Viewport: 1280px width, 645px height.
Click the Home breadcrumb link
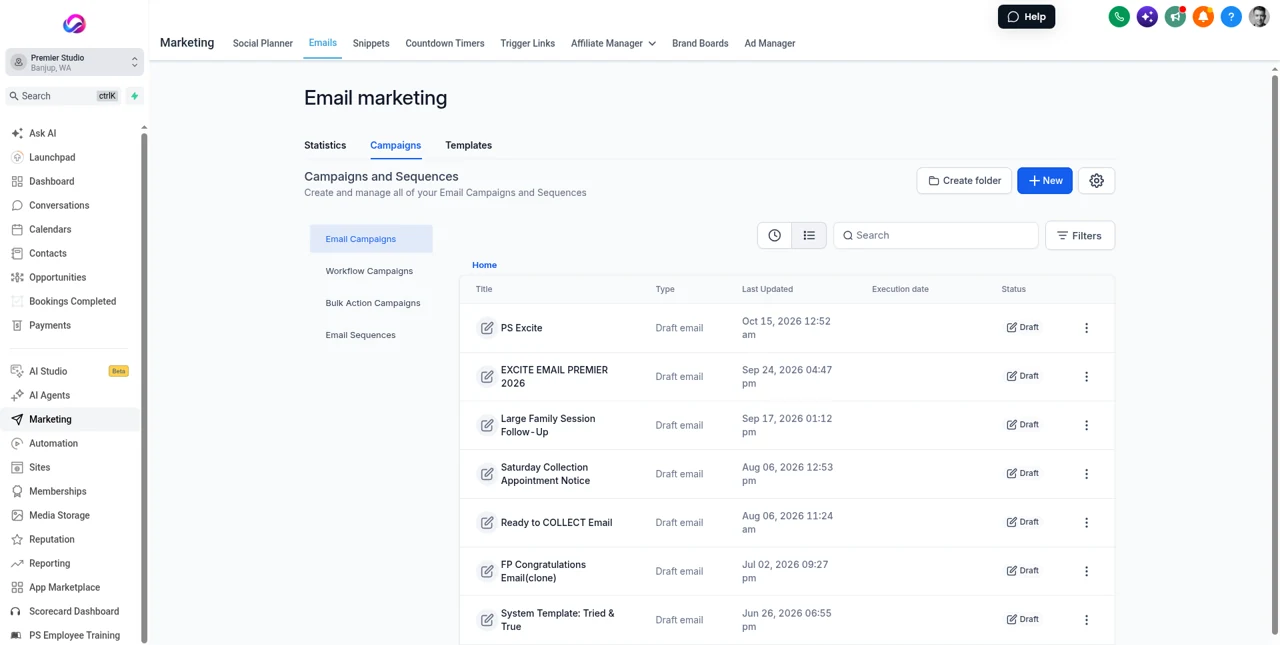pyautogui.click(x=484, y=265)
